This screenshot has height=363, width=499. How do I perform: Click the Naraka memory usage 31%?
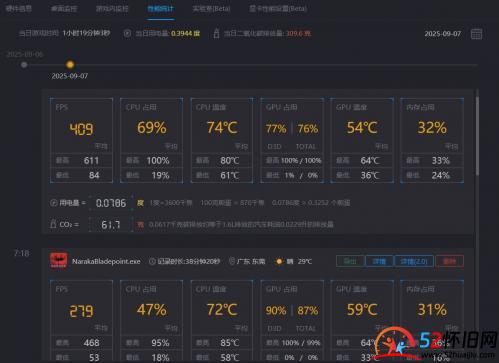coord(432,310)
